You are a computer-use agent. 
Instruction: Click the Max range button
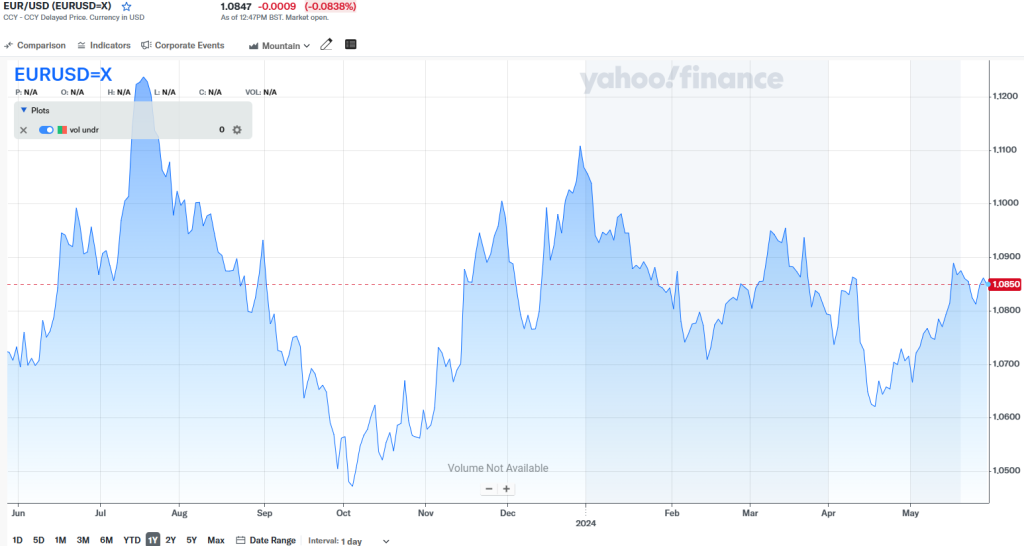click(x=216, y=540)
